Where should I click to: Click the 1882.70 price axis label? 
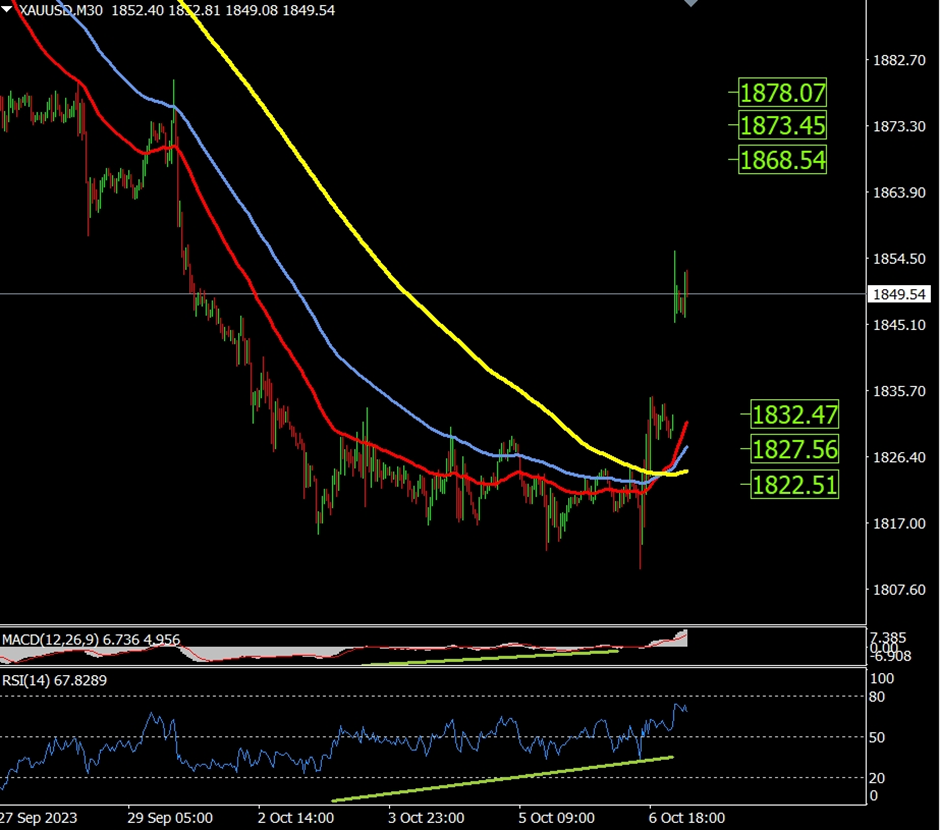click(x=898, y=60)
